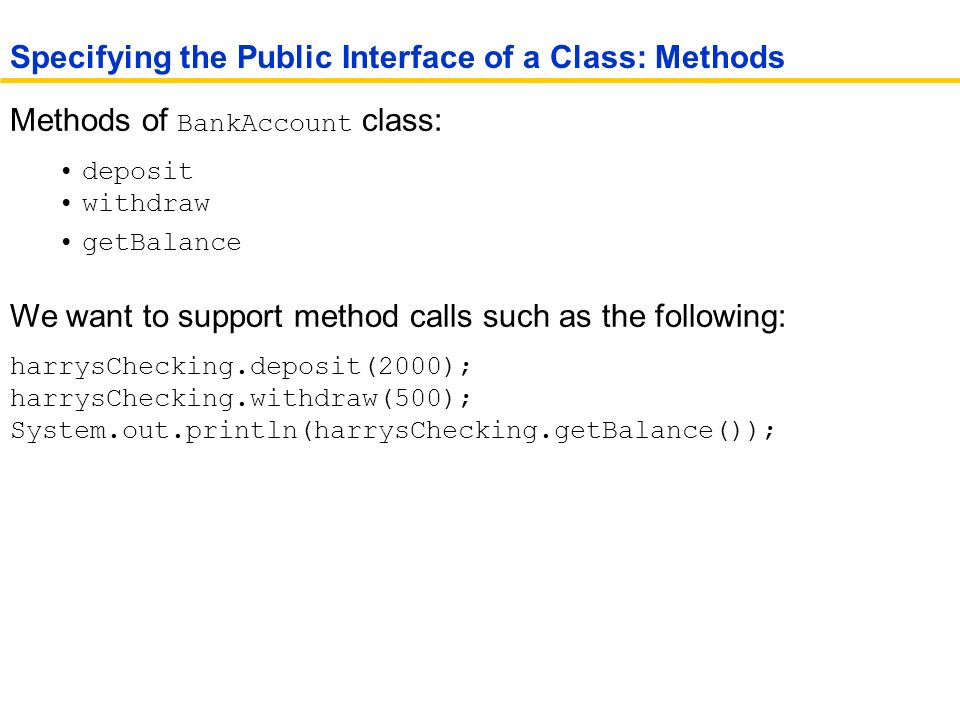Click the 'Methods of' intro text

[x=89, y=120]
